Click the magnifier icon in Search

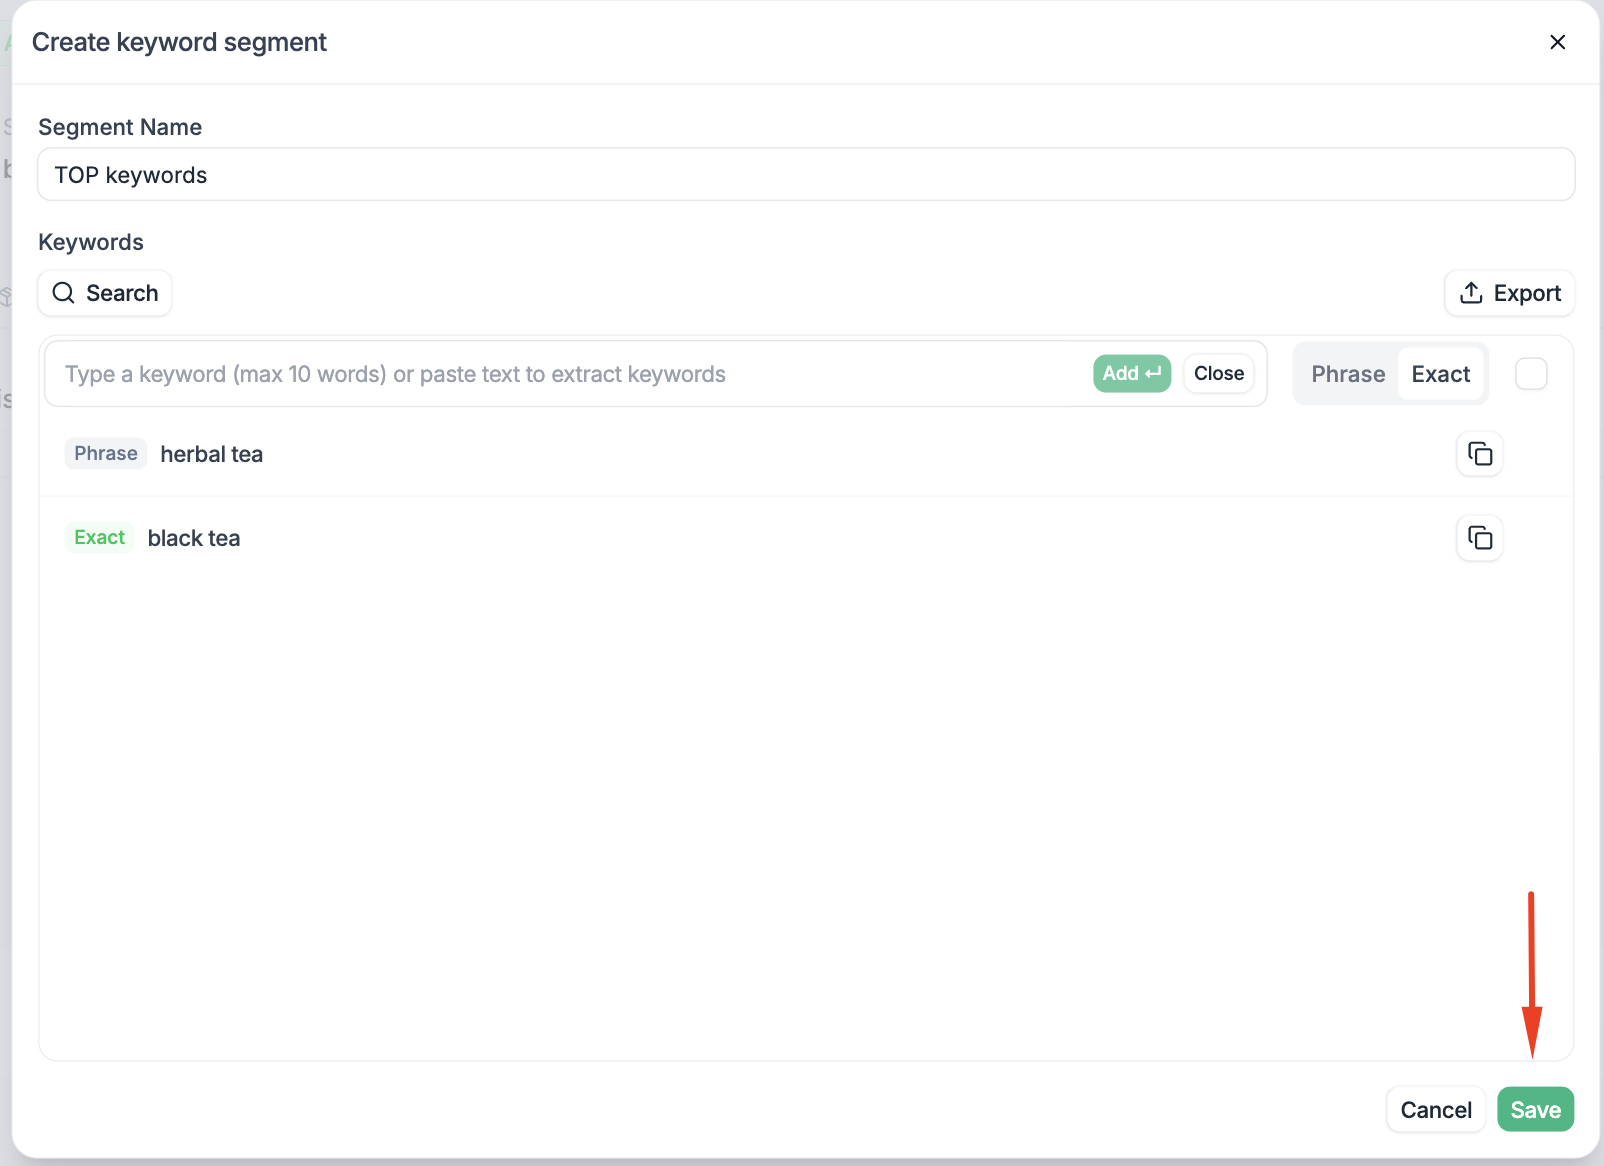(64, 293)
